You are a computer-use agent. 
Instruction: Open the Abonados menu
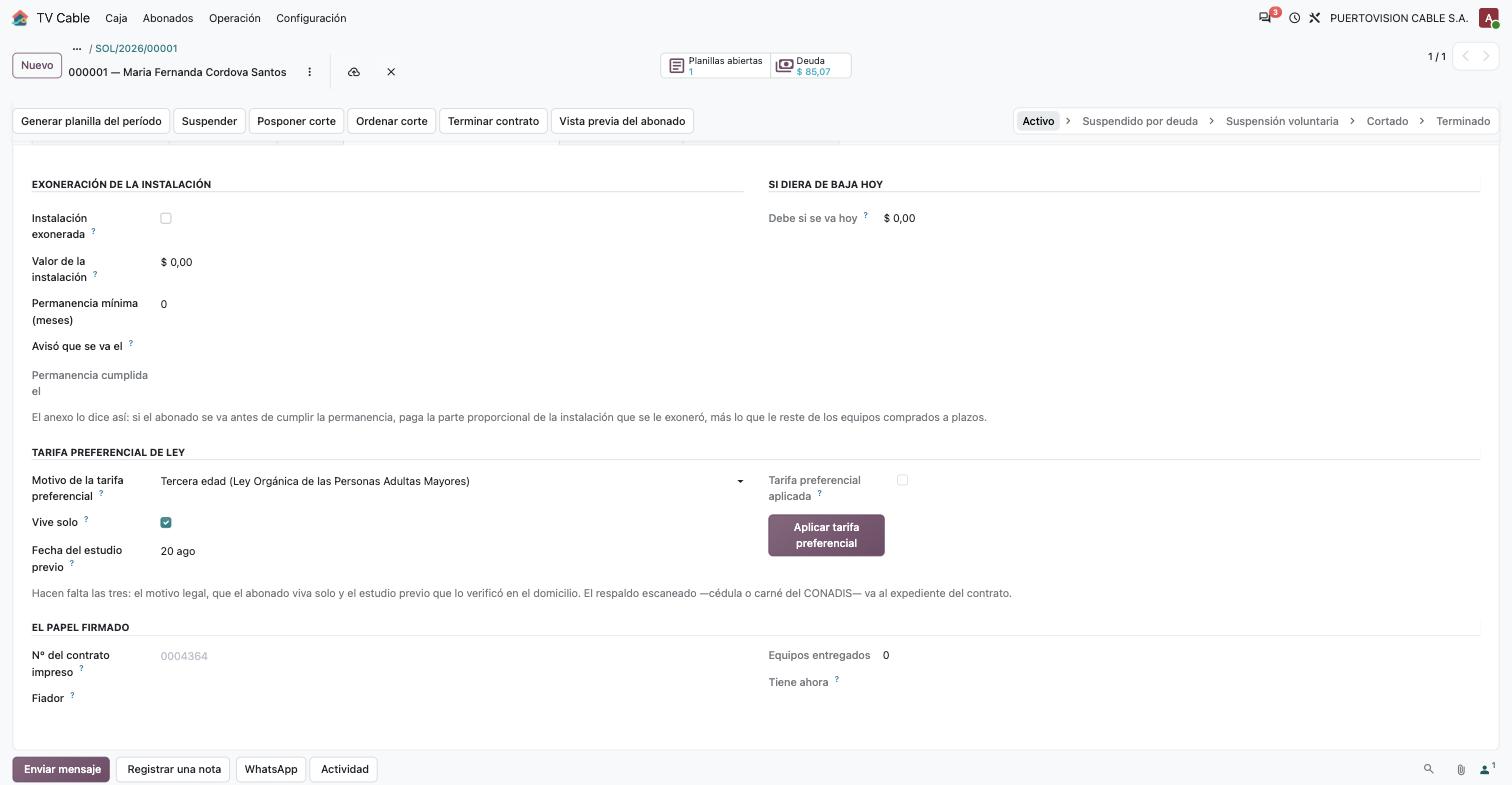click(168, 18)
